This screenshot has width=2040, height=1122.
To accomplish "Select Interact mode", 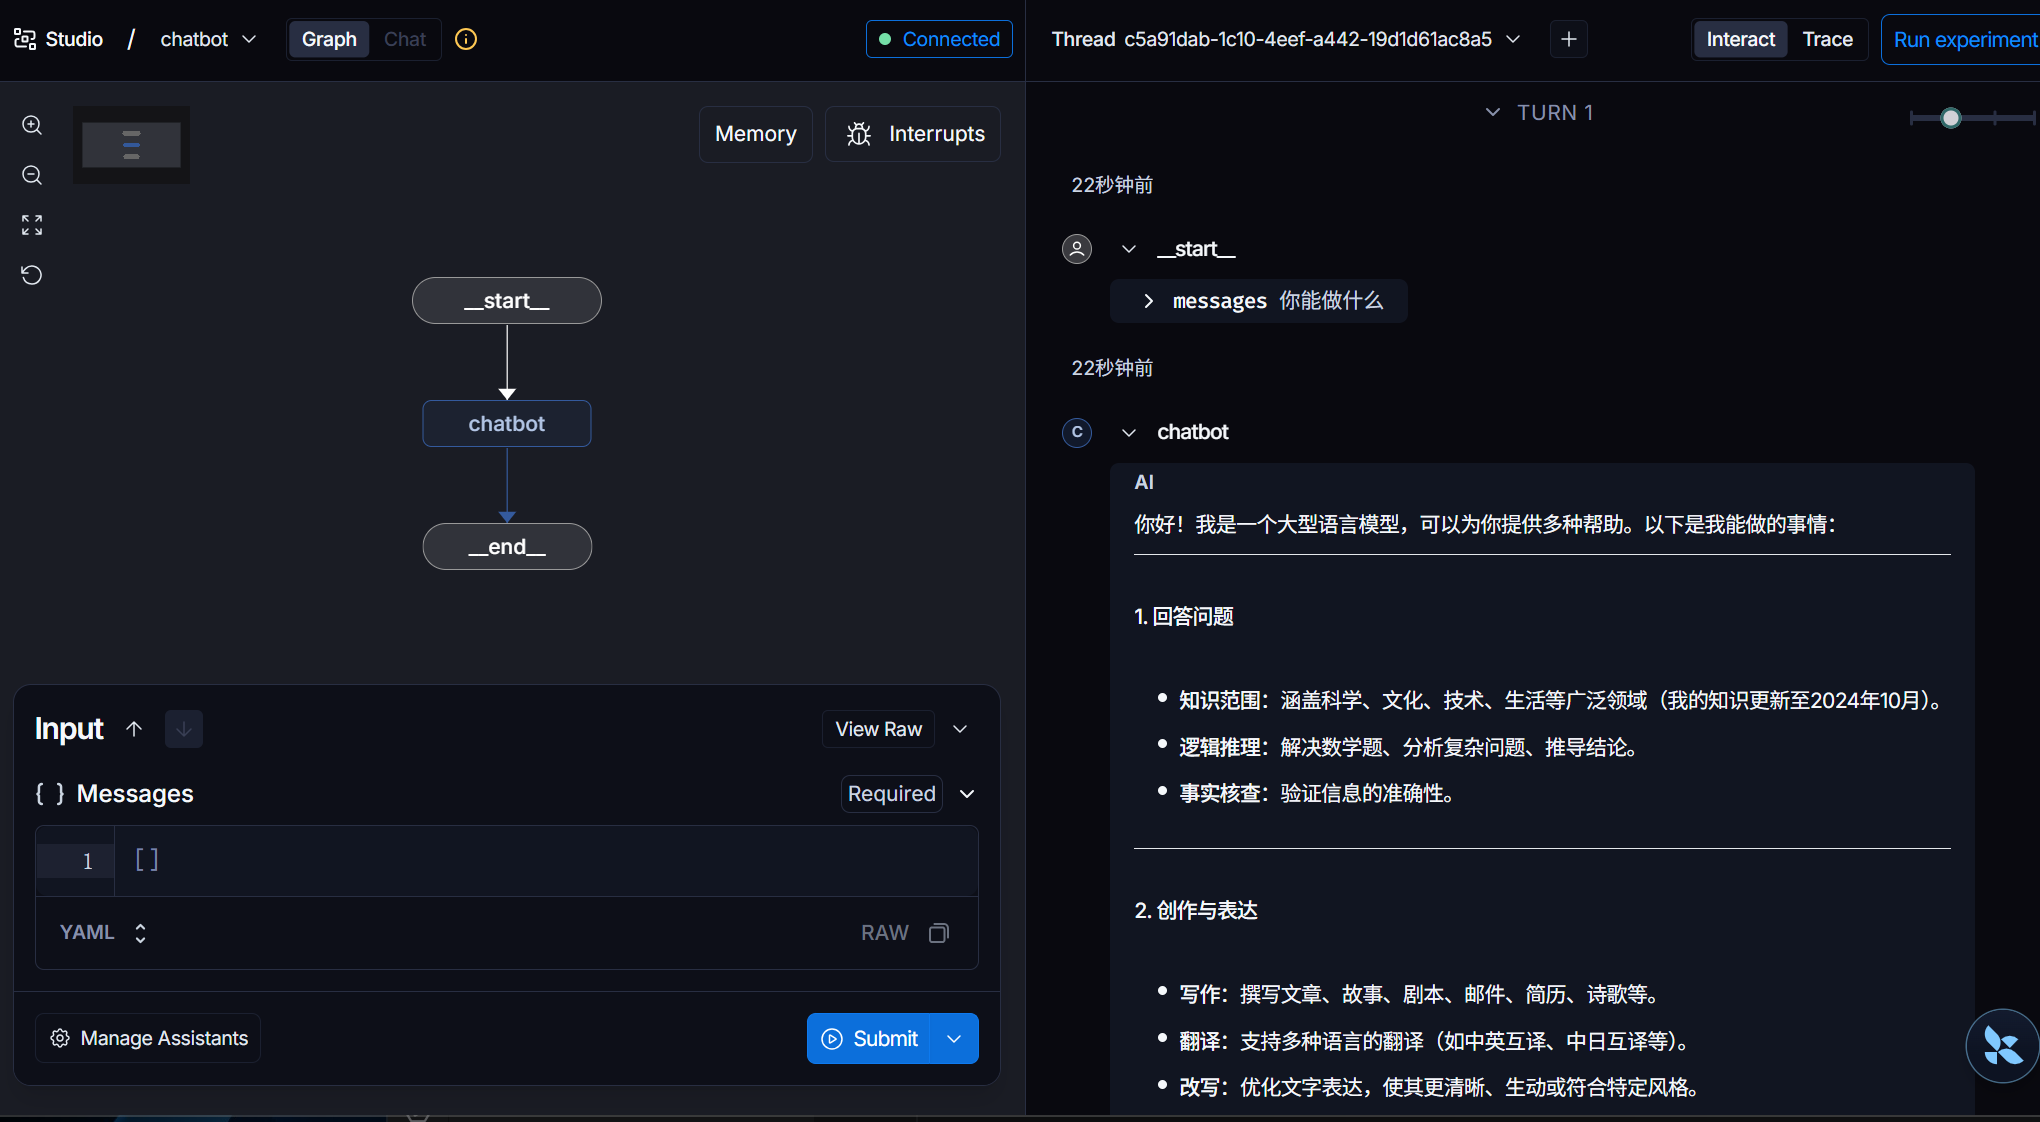I will (1740, 39).
